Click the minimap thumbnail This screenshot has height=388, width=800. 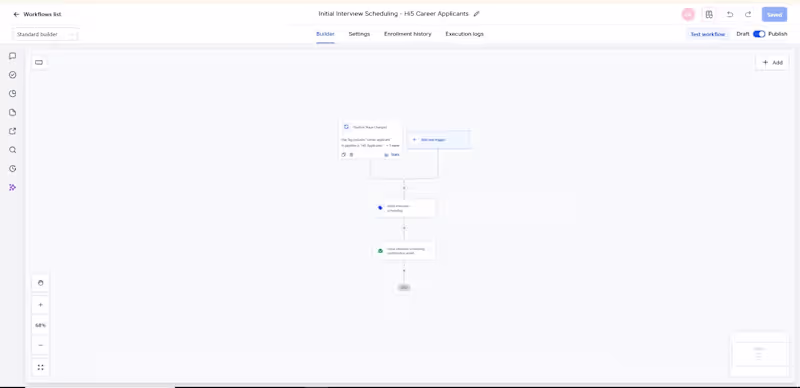pos(759,354)
